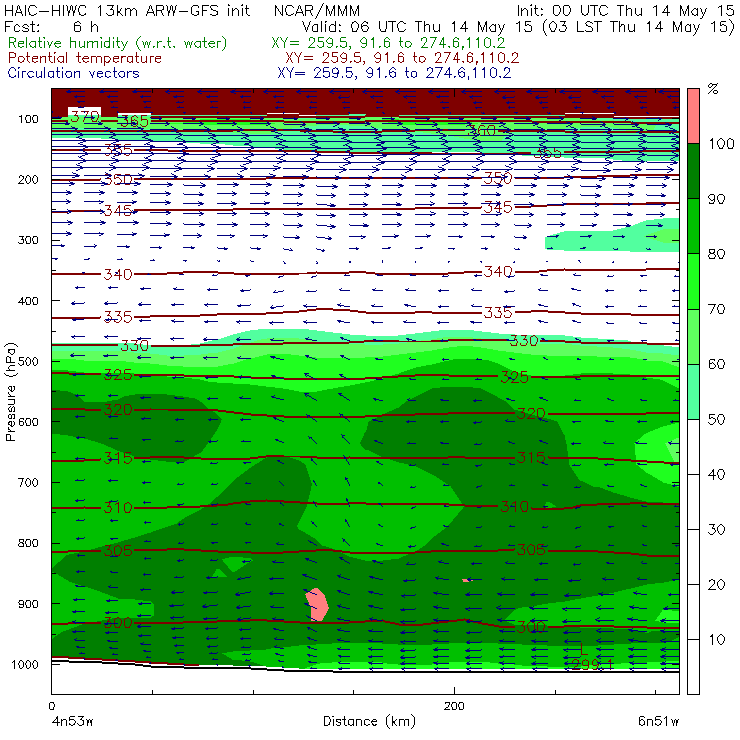Click the colorbar "10" percent label
The image size is (740, 740).
[716, 639]
